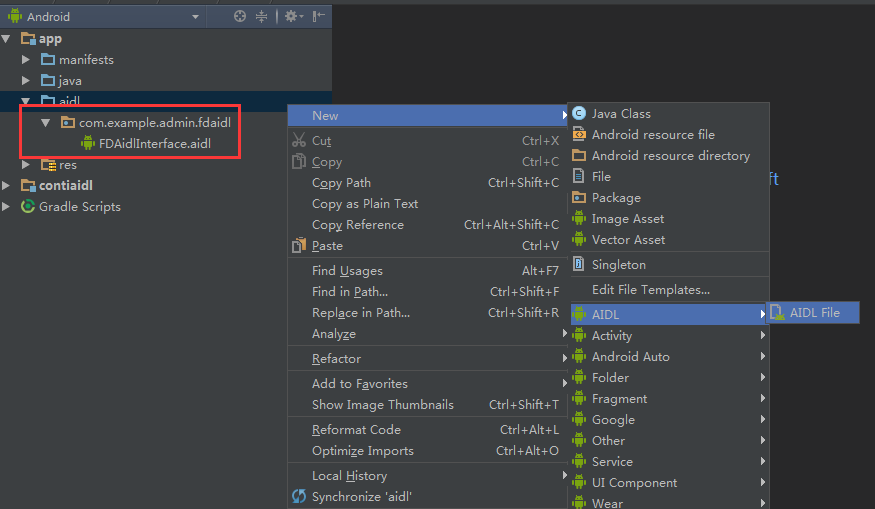
Task: Collapse the app module tree node
Action: tap(6, 39)
